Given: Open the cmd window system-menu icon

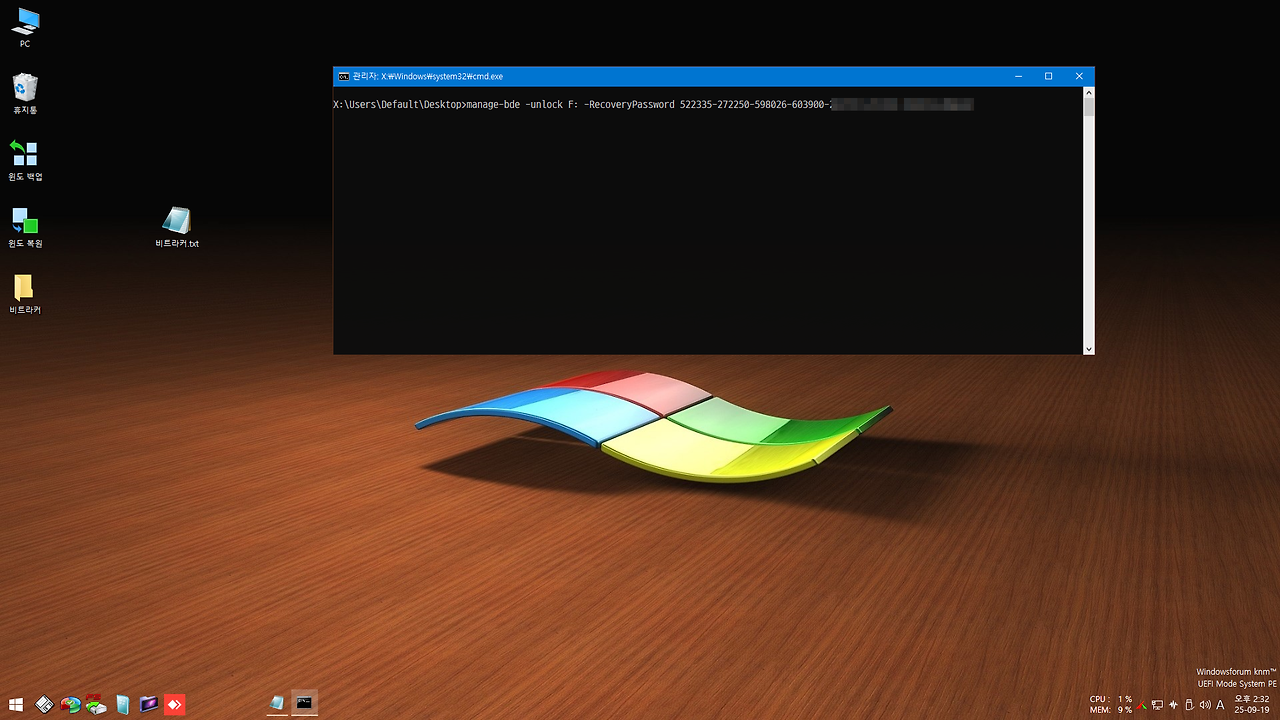Looking at the screenshot, I should pos(343,76).
